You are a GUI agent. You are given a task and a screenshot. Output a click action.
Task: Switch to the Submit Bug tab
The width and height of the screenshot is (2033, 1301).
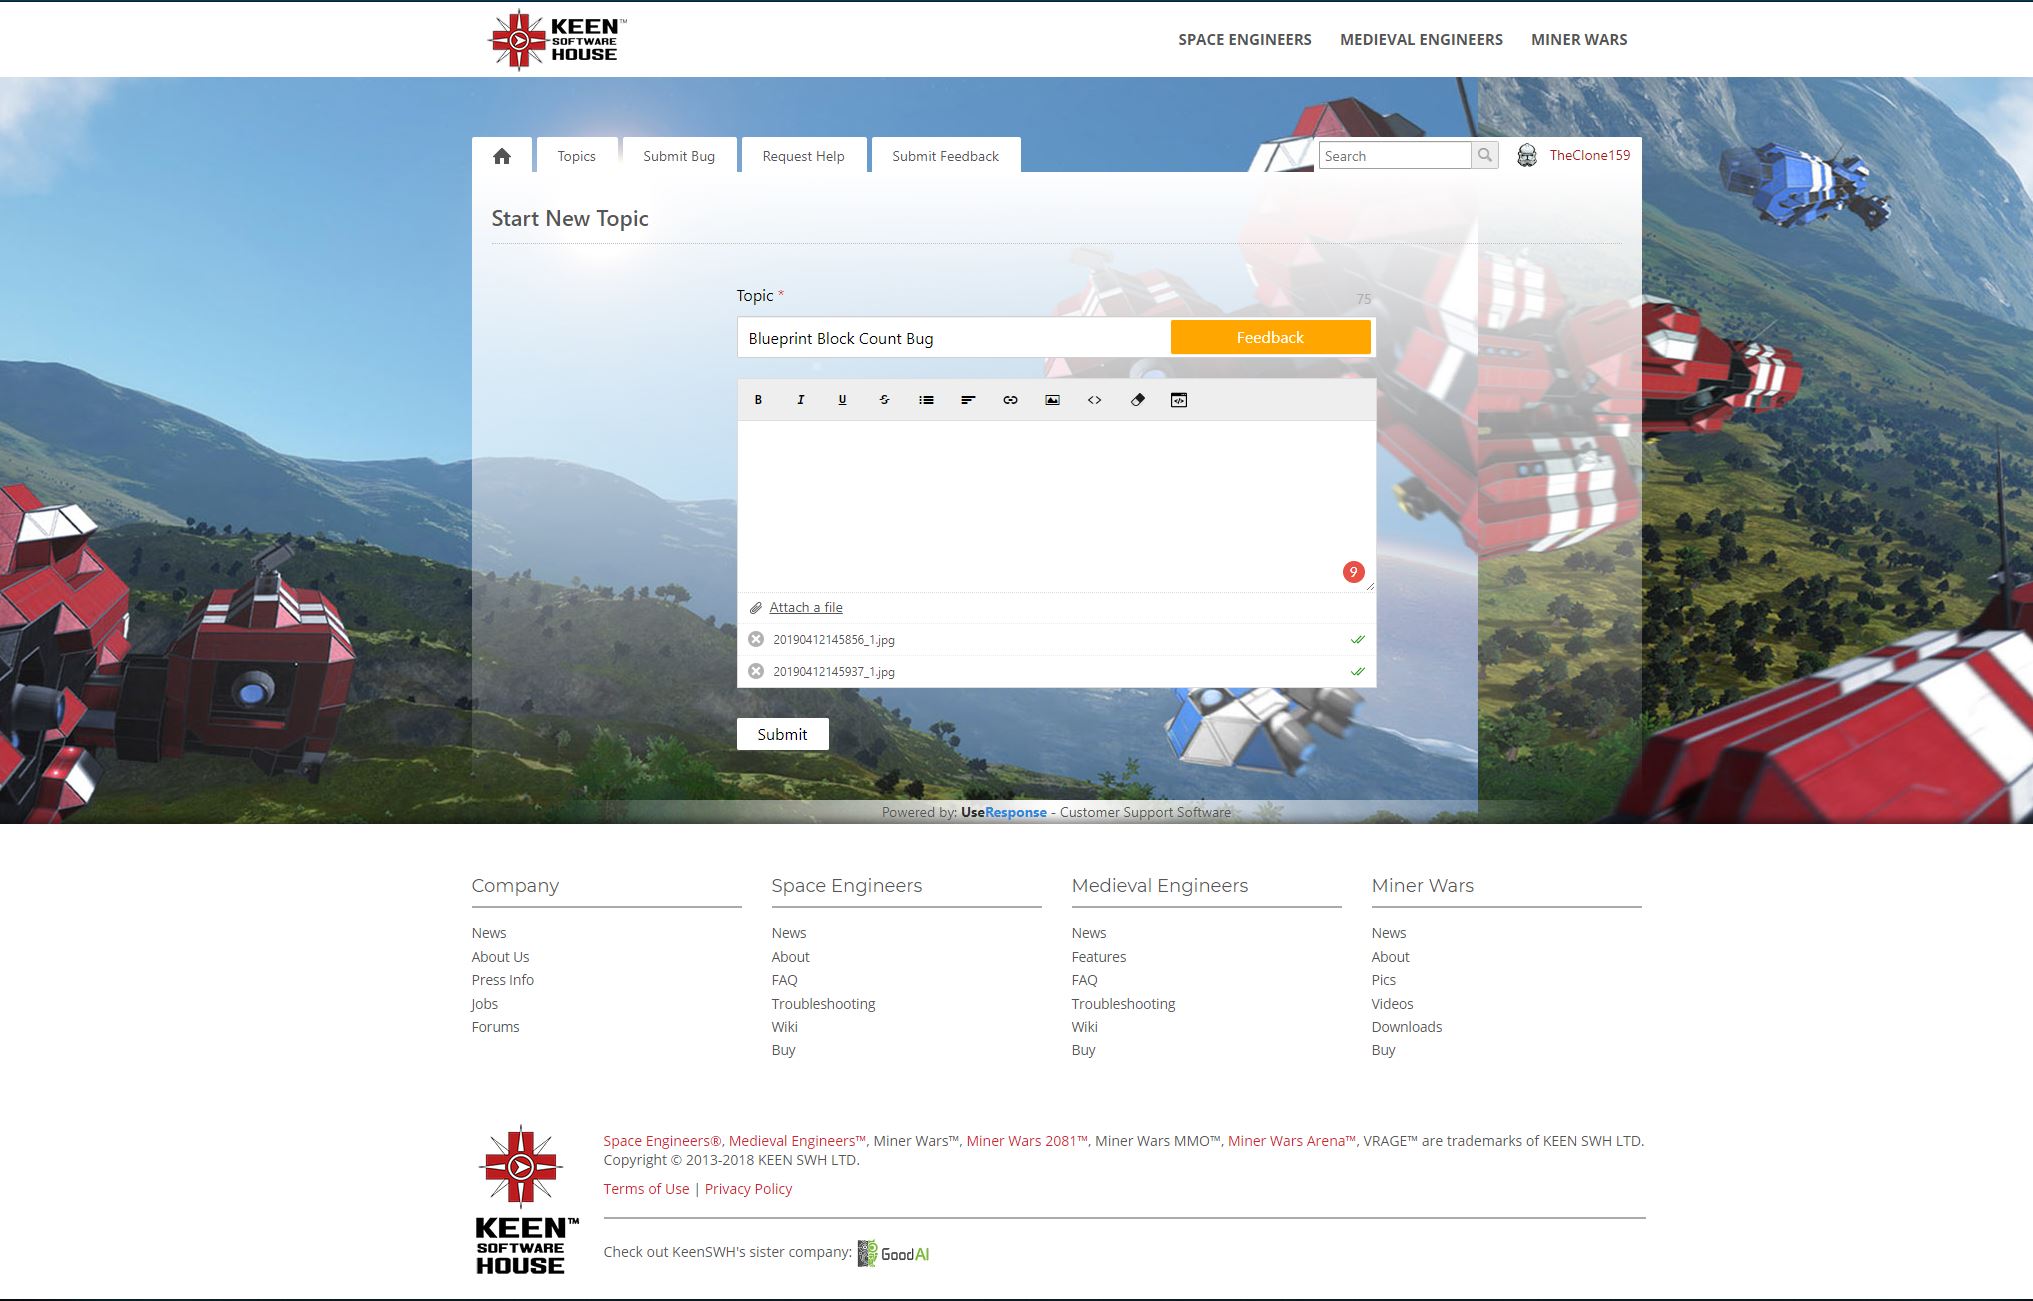(x=679, y=156)
